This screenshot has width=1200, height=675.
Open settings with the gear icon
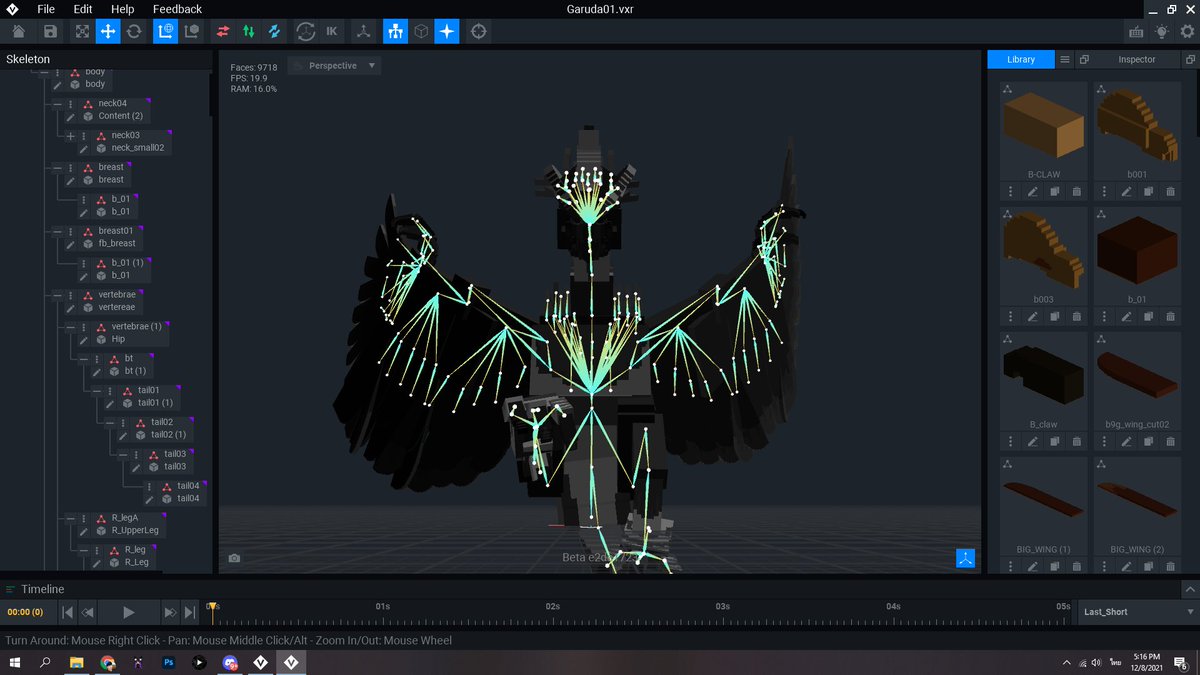(x=1187, y=32)
